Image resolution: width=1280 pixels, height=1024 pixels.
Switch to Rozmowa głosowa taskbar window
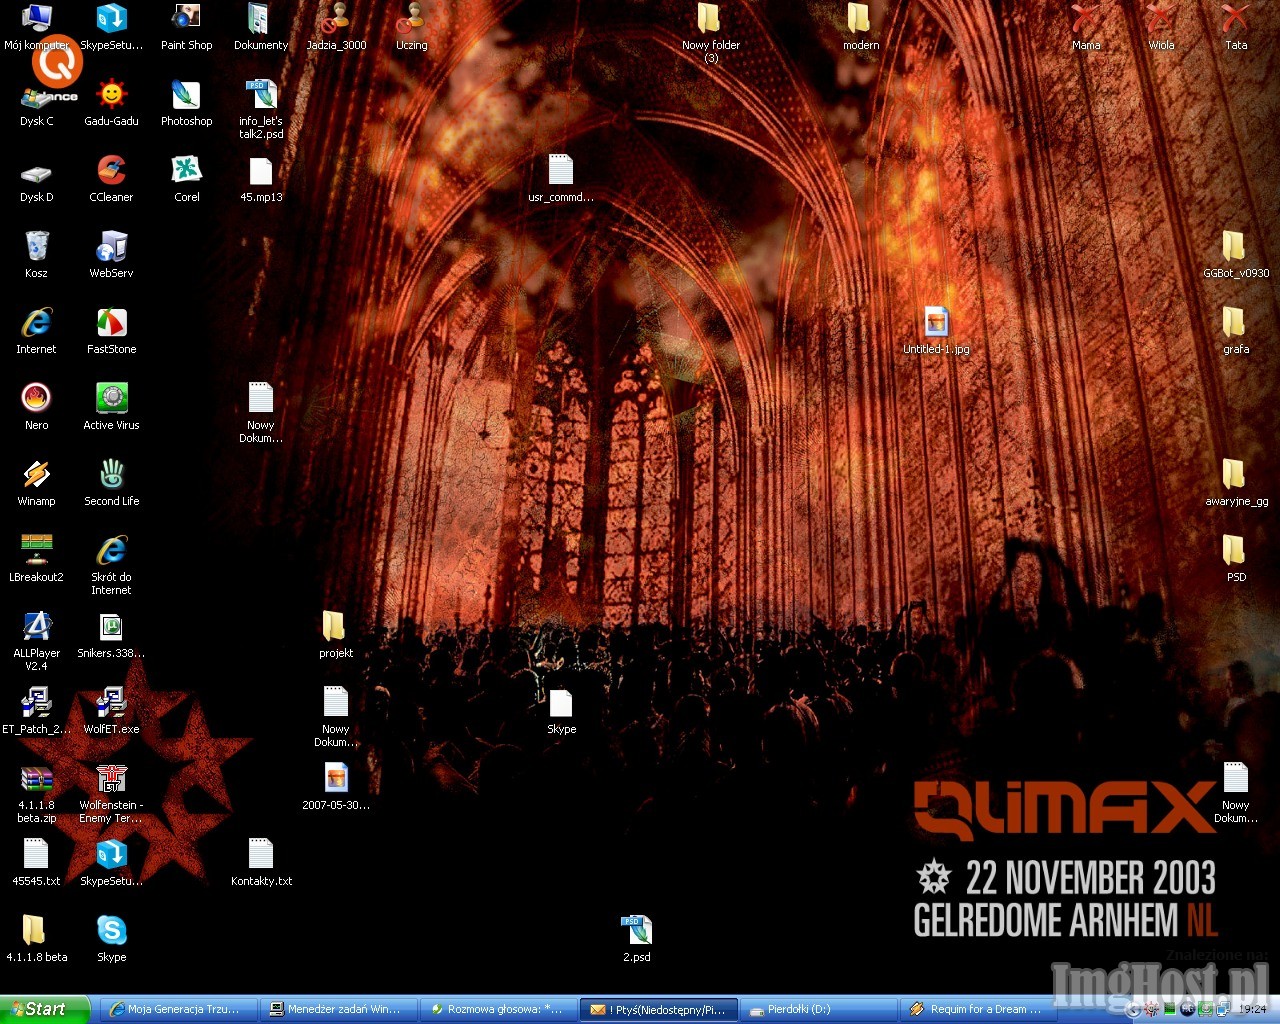[498, 1010]
